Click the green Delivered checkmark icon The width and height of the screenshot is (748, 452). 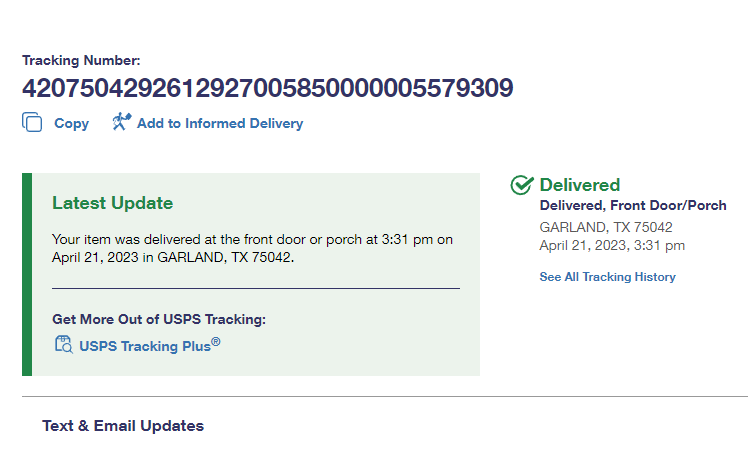tap(521, 185)
